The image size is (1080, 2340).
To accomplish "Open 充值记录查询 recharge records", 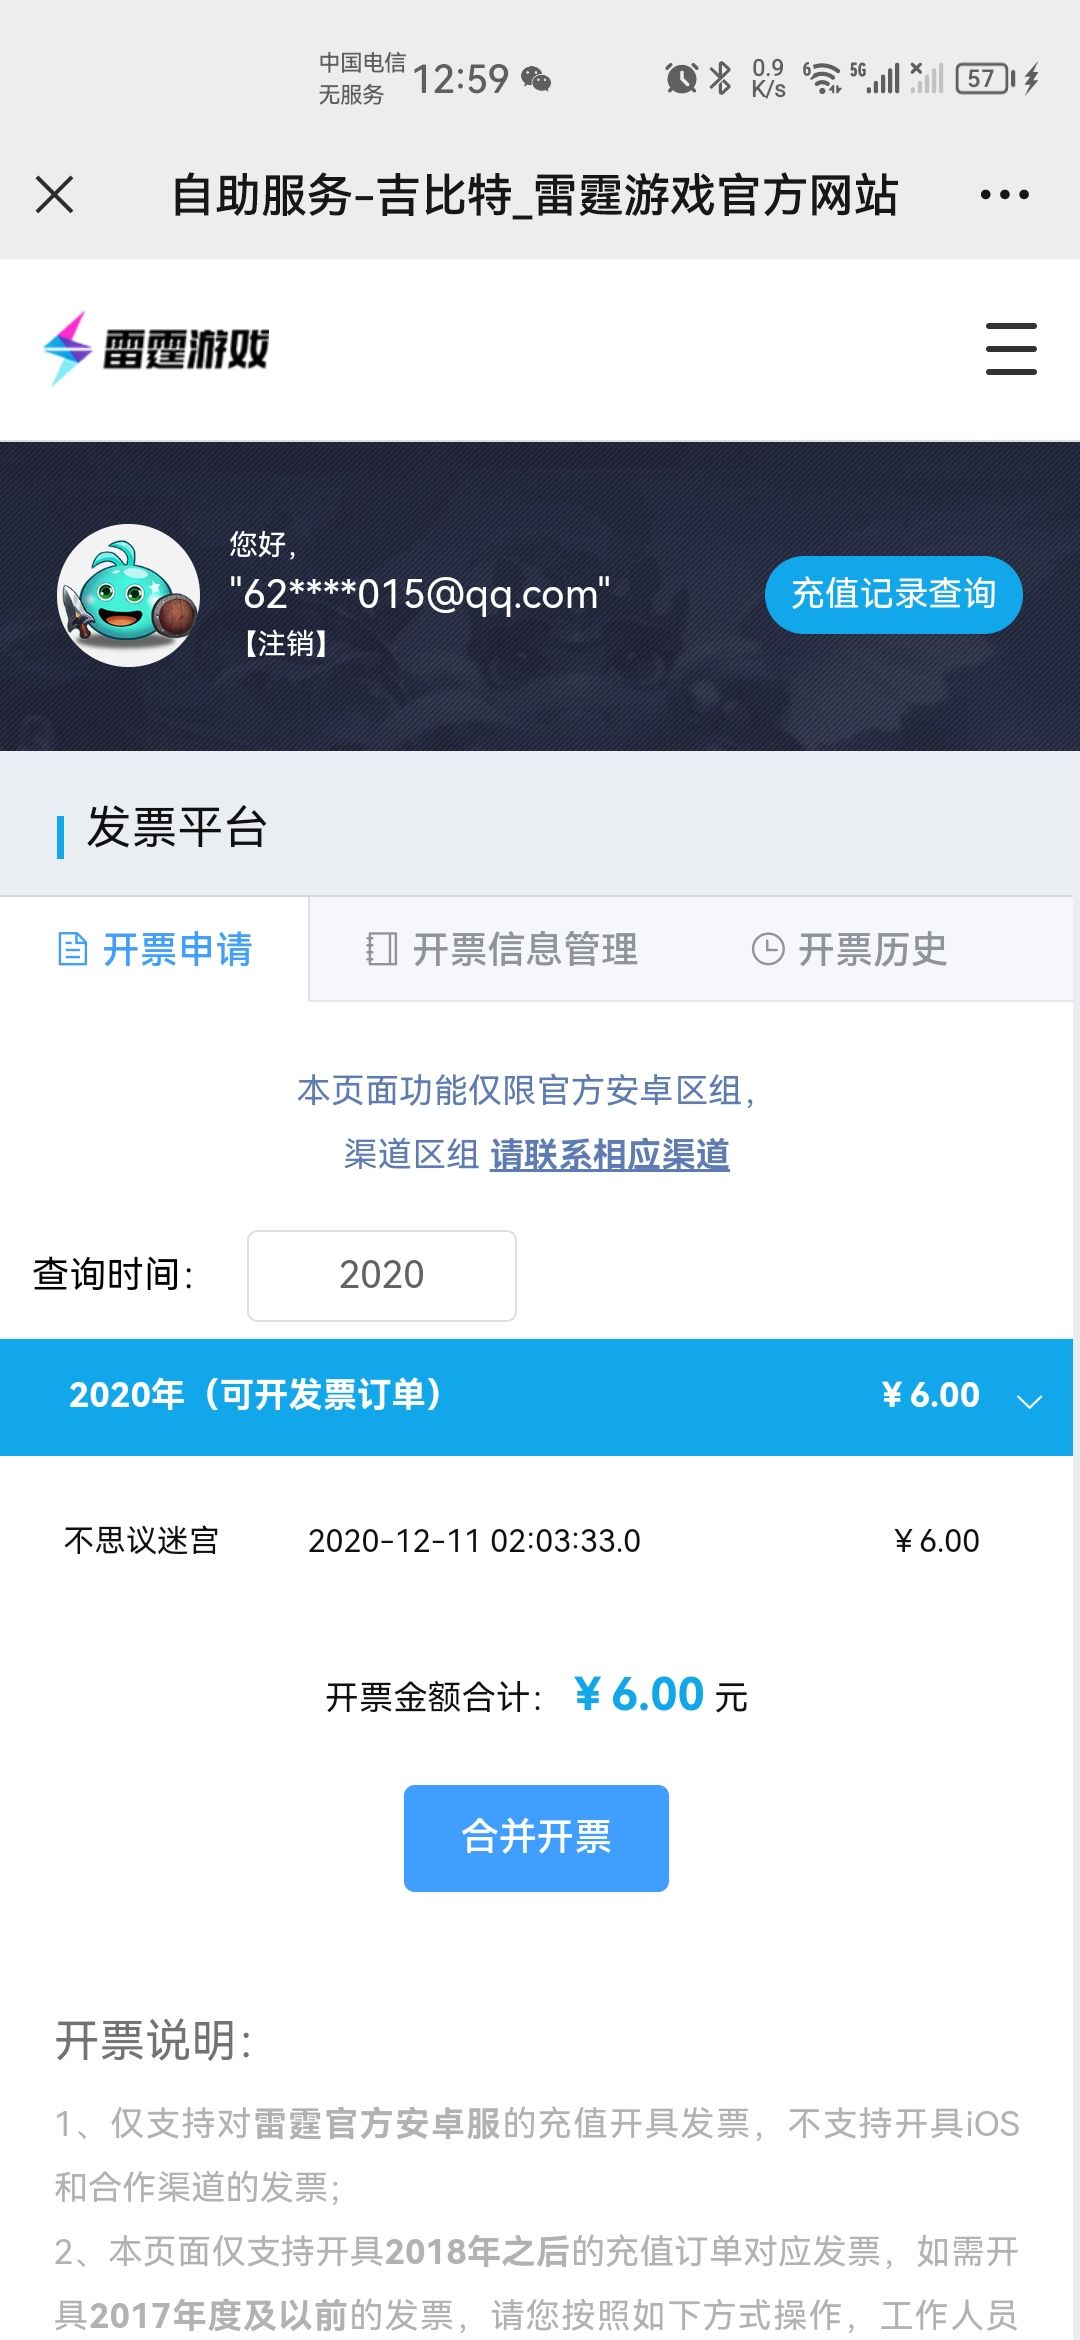I will tap(893, 594).
